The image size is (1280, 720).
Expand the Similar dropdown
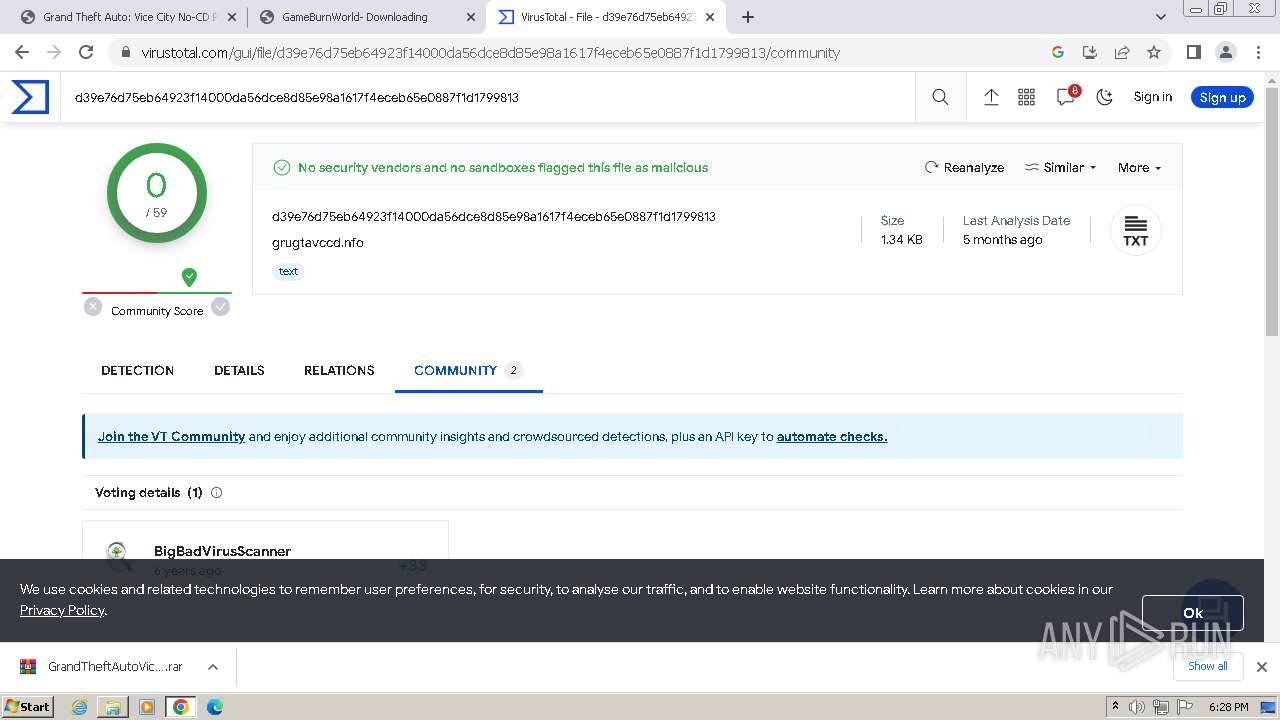pos(1061,167)
